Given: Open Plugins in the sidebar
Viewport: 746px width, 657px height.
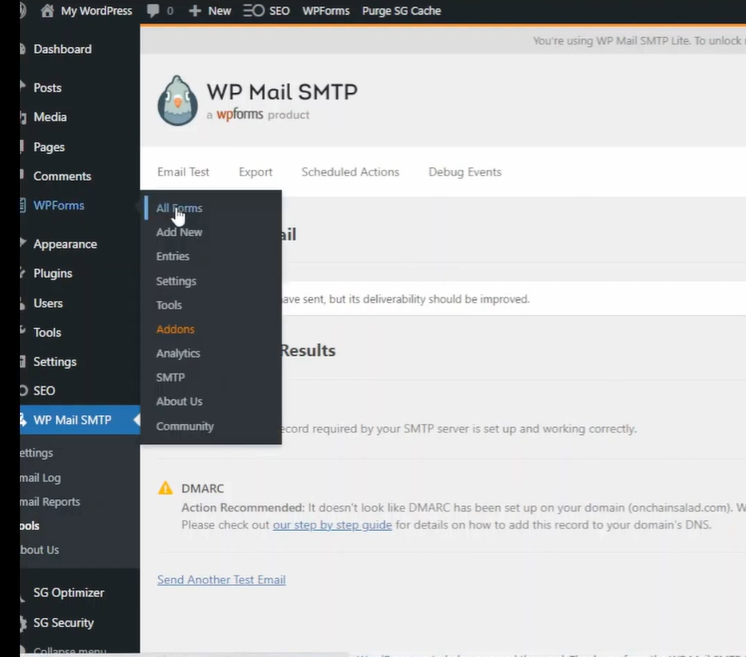Looking at the screenshot, I should click(x=53, y=274).
